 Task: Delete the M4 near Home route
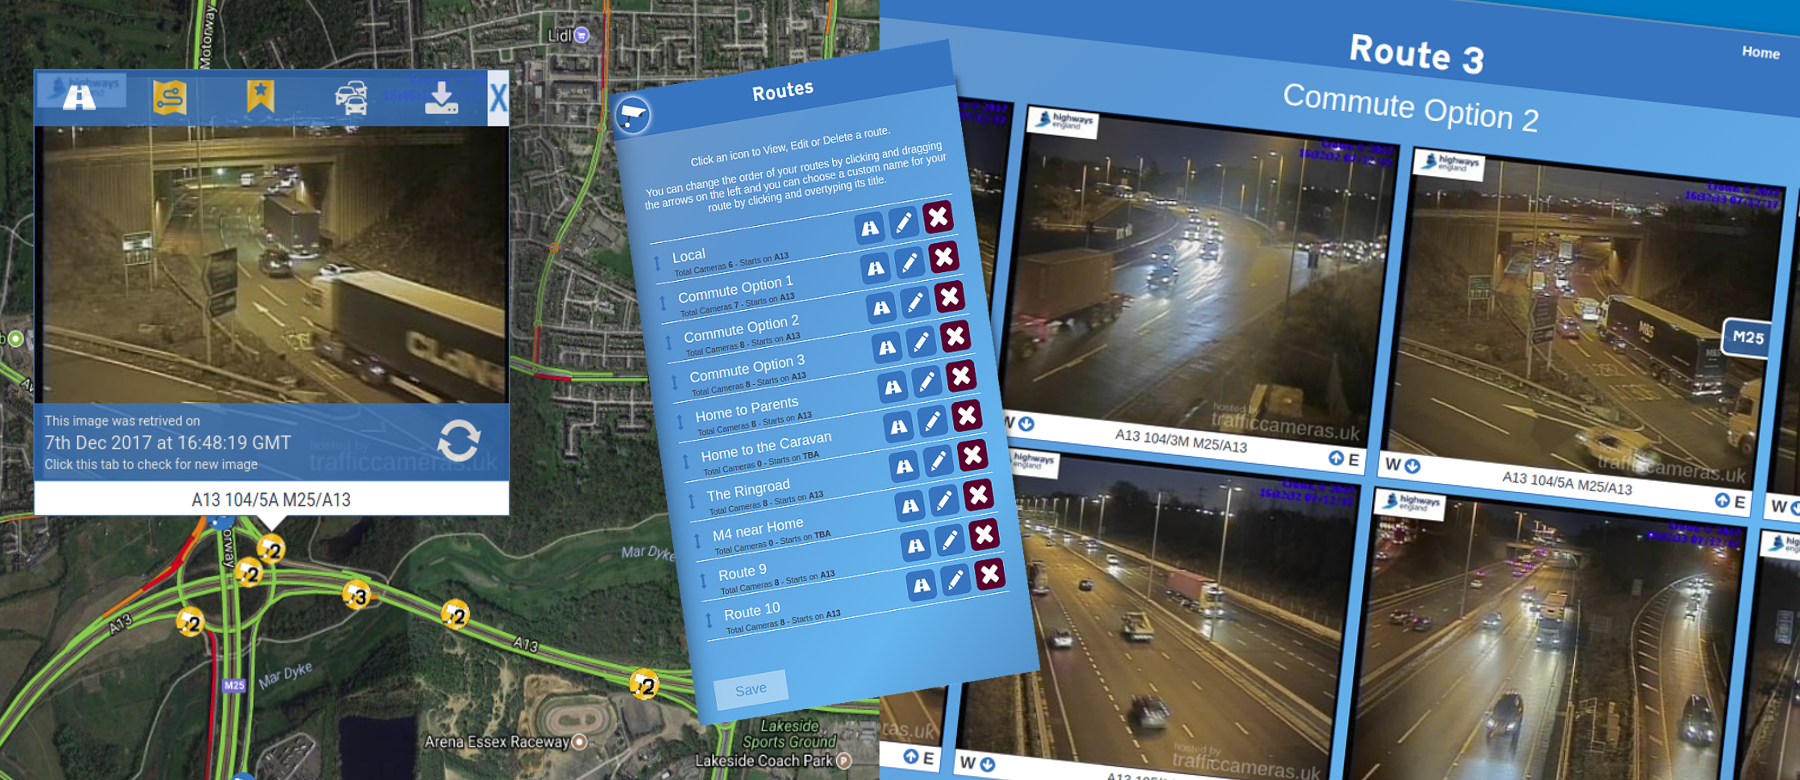978,494
